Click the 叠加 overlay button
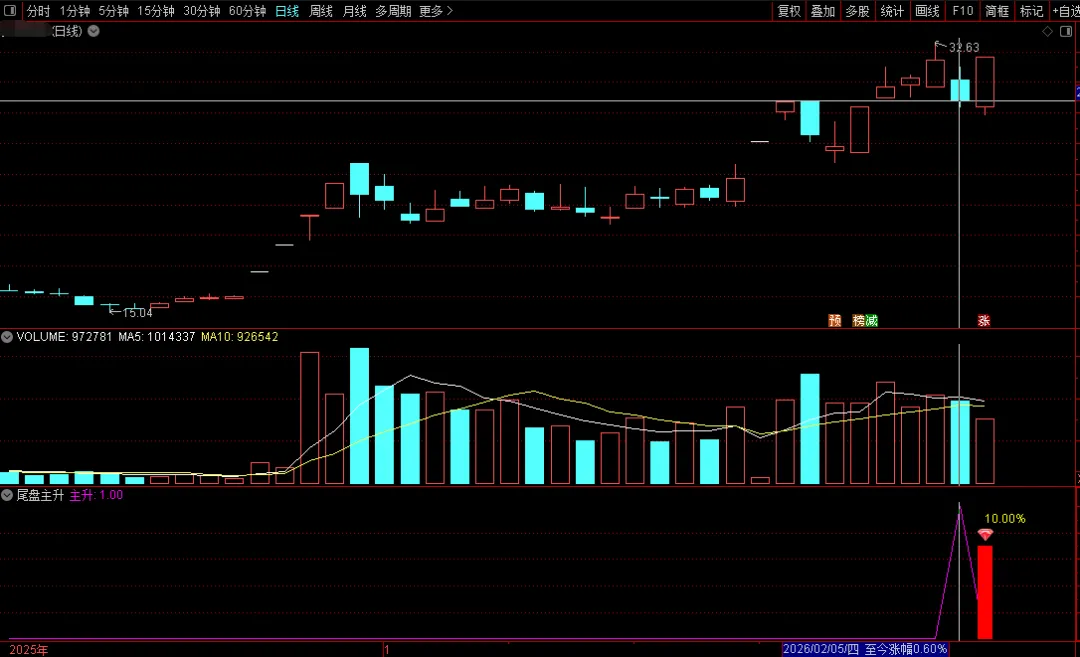This screenshot has height=657, width=1080. pos(823,11)
